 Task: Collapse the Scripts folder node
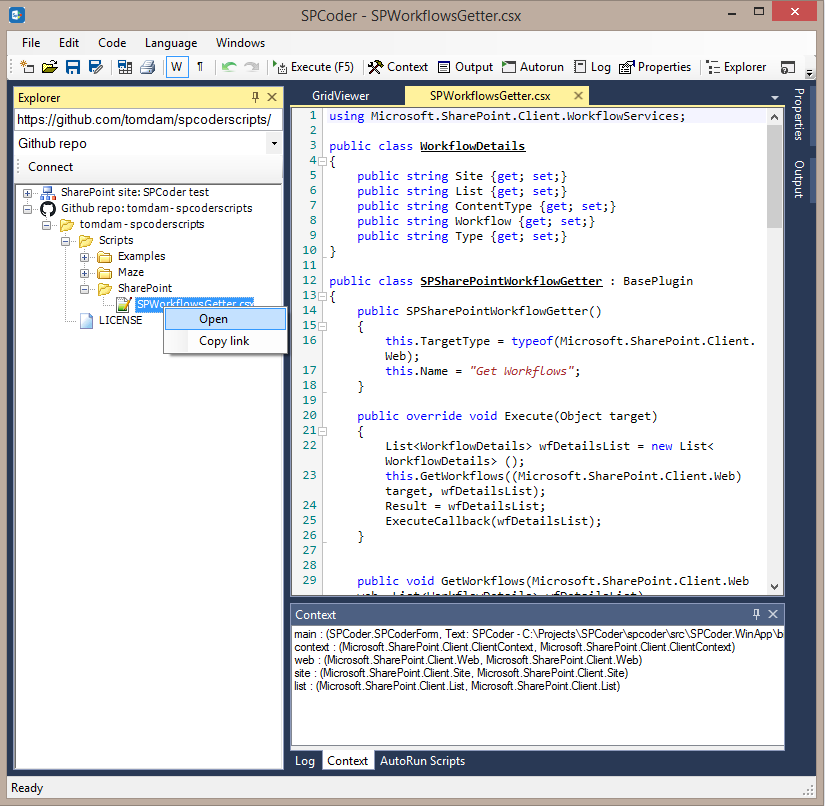65,241
